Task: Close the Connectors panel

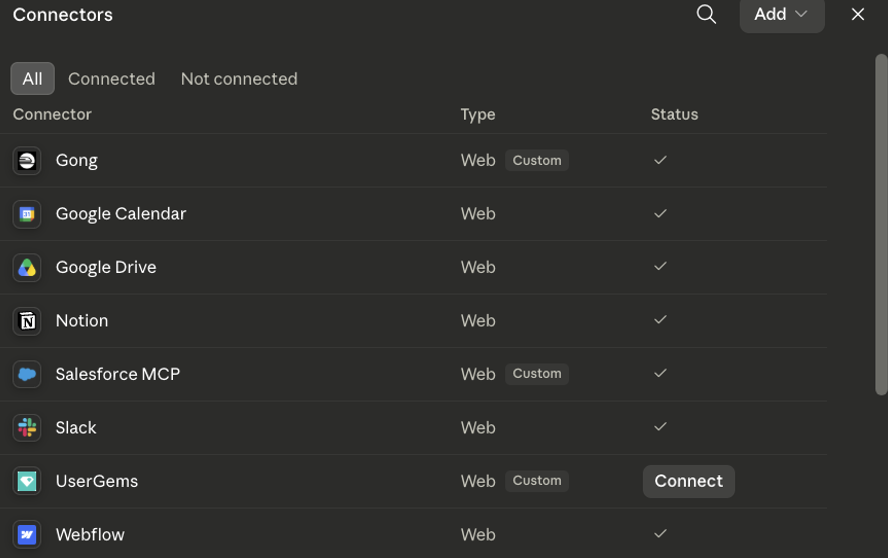Action: (x=858, y=14)
